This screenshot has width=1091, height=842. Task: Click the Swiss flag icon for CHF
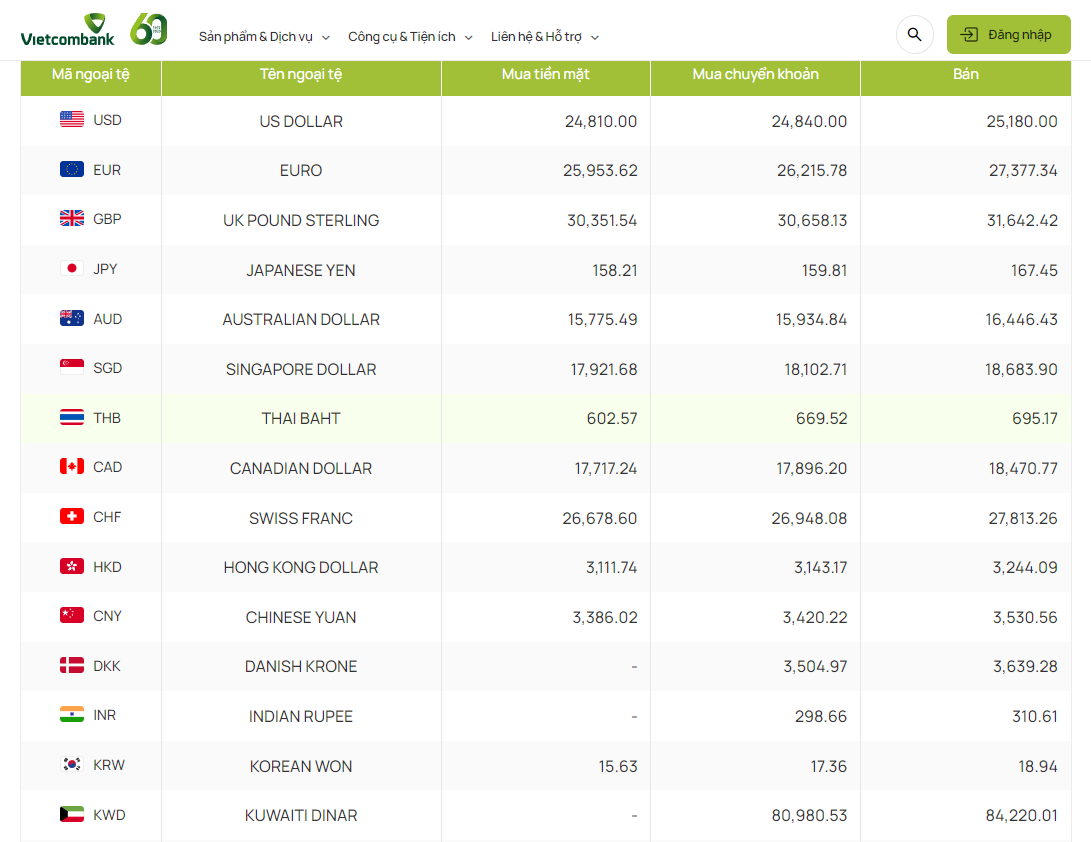(x=72, y=517)
